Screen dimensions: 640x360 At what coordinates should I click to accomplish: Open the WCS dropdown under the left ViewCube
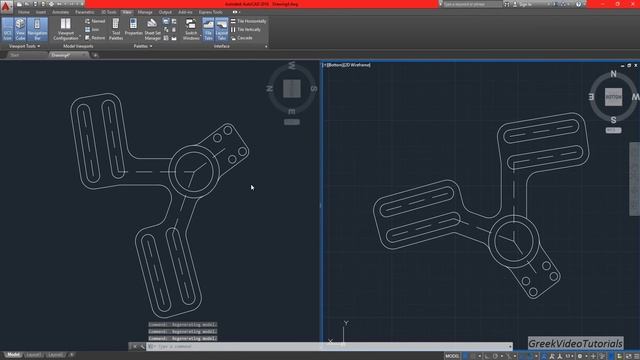[x=291, y=122]
